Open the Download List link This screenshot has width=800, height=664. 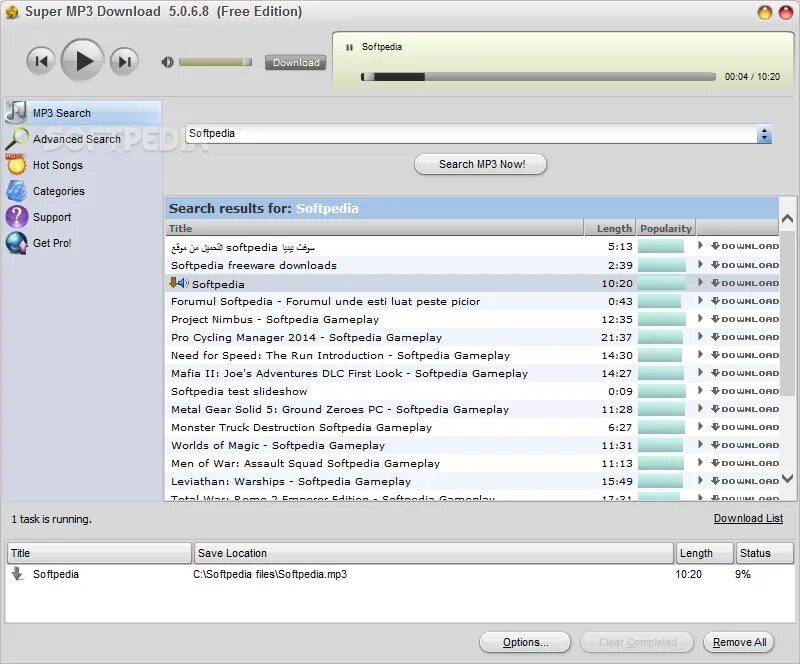(748, 519)
